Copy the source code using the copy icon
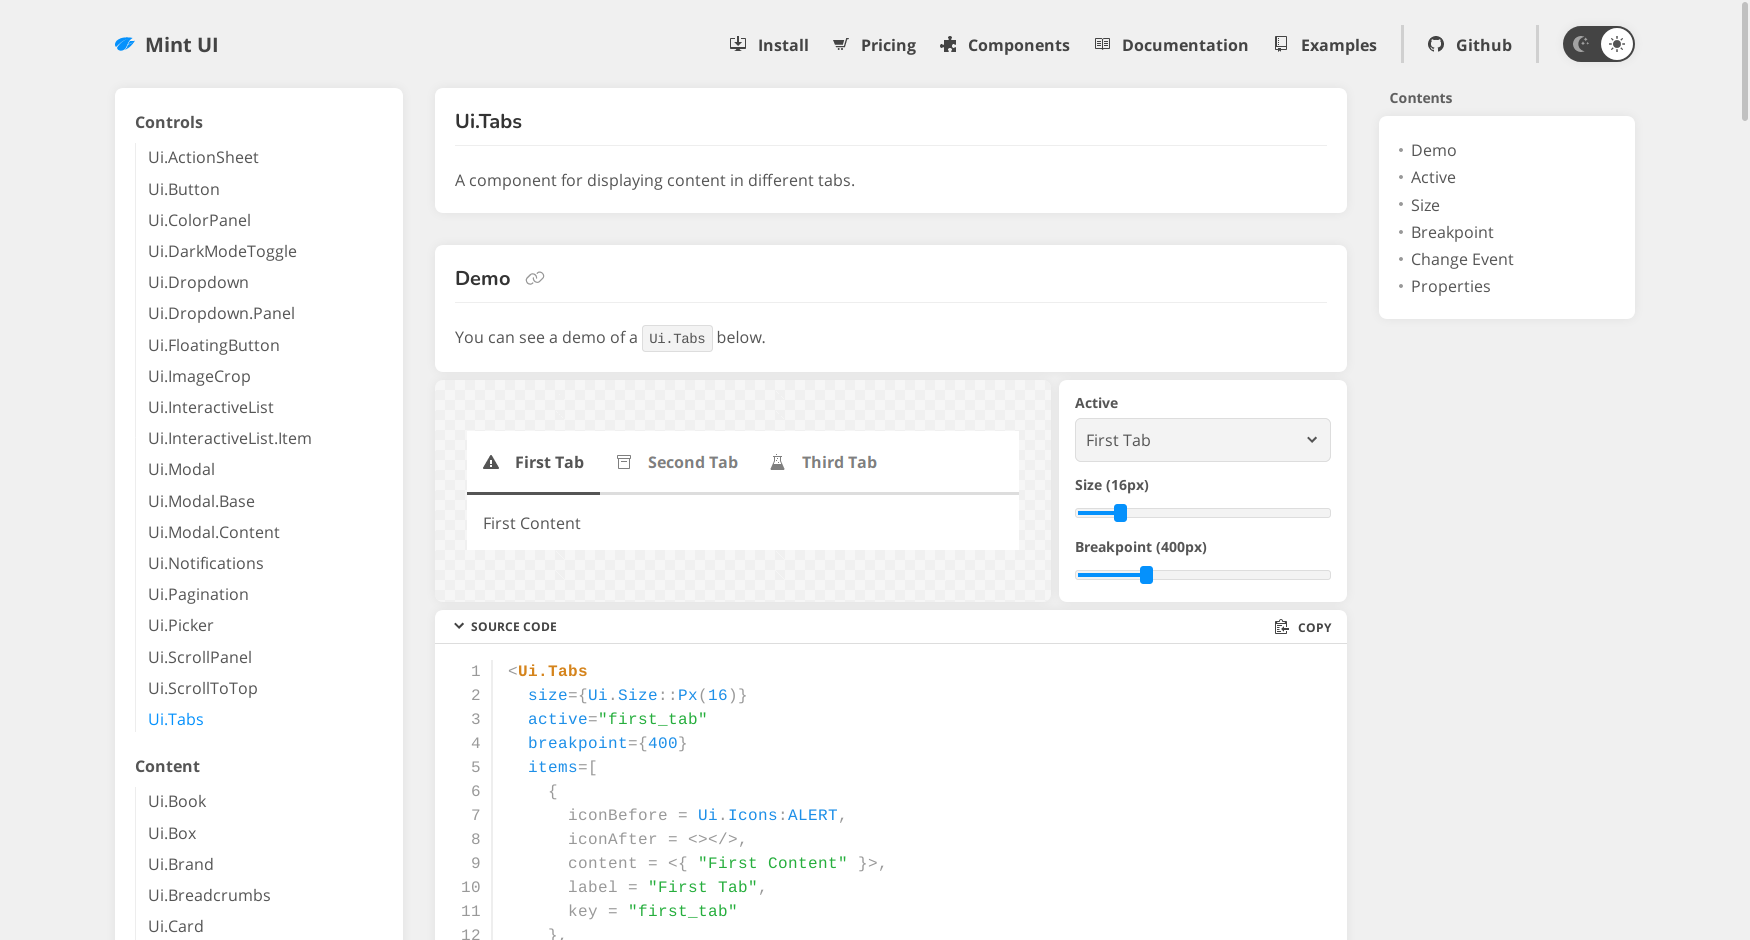Screen dimensions: 1750x940 (x=1281, y=626)
